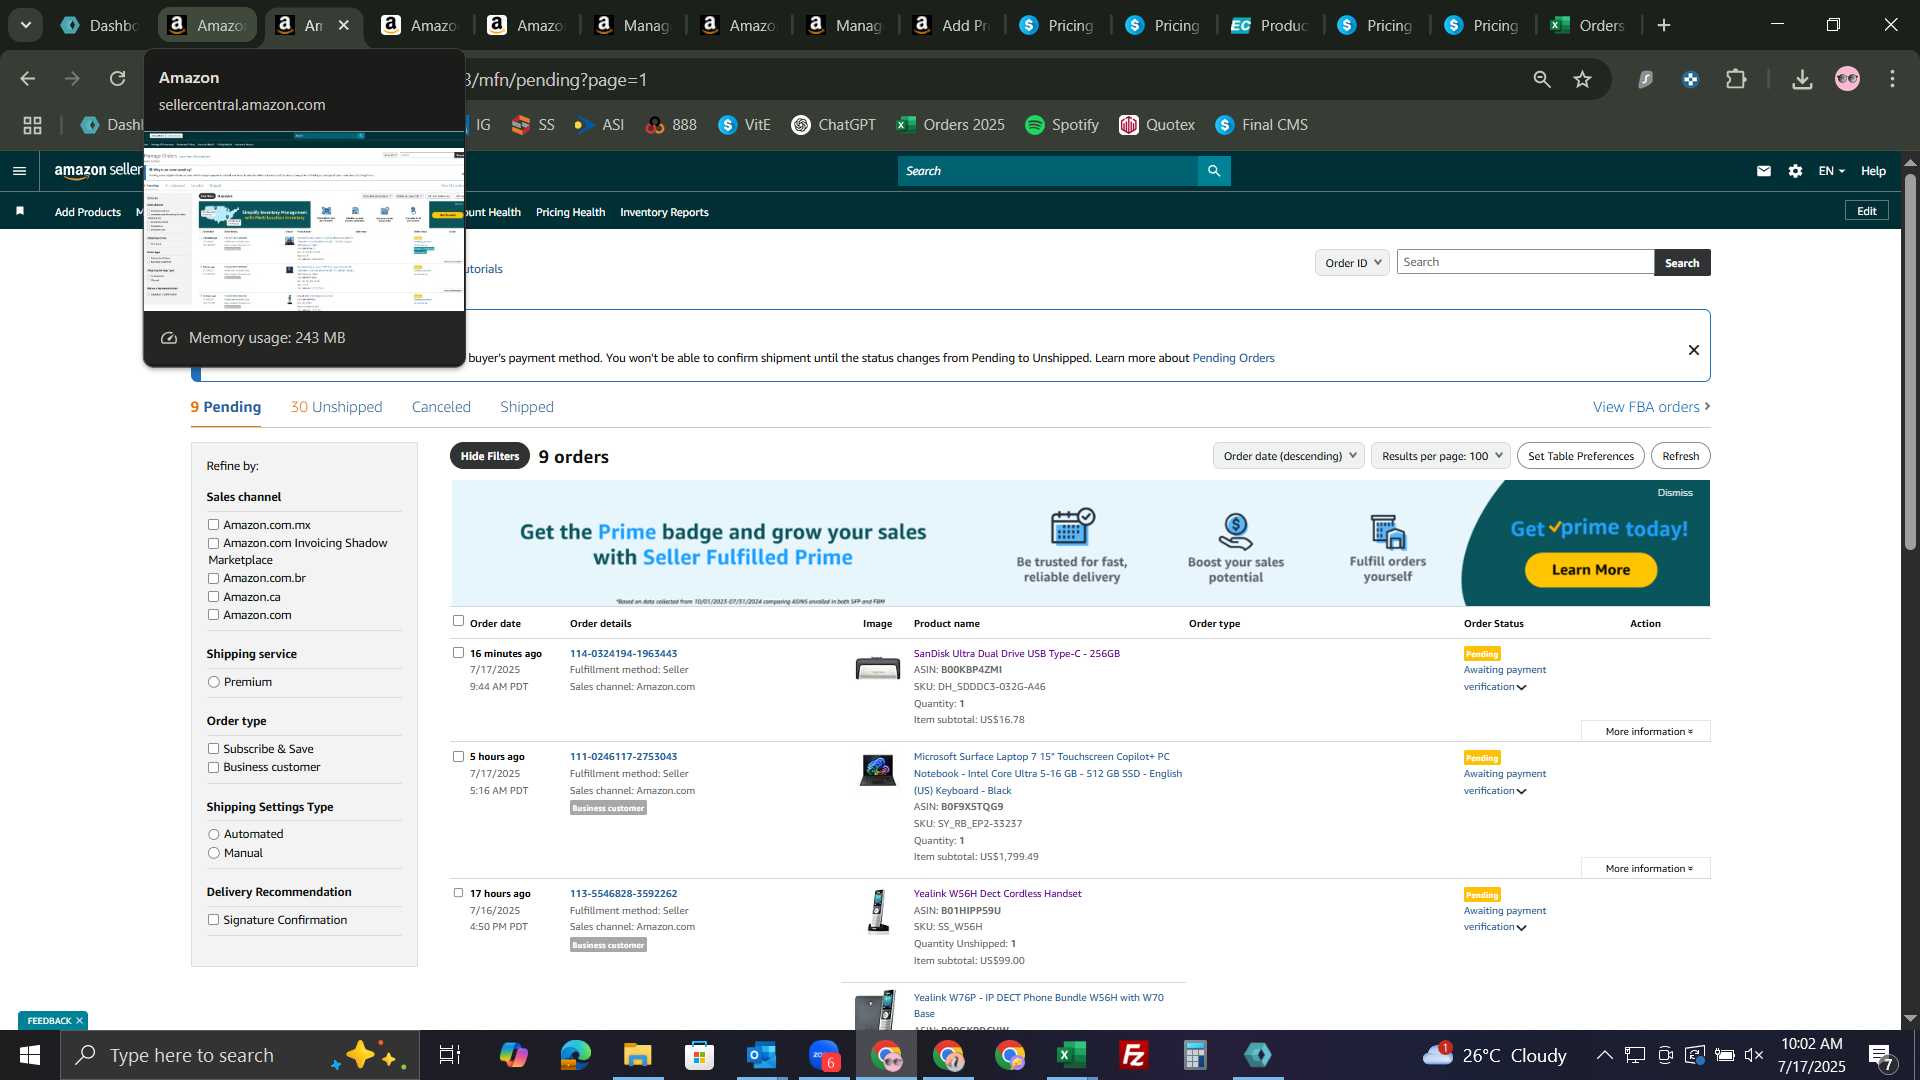
Task: Open the Final CMS bookmark
Action: point(1261,125)
